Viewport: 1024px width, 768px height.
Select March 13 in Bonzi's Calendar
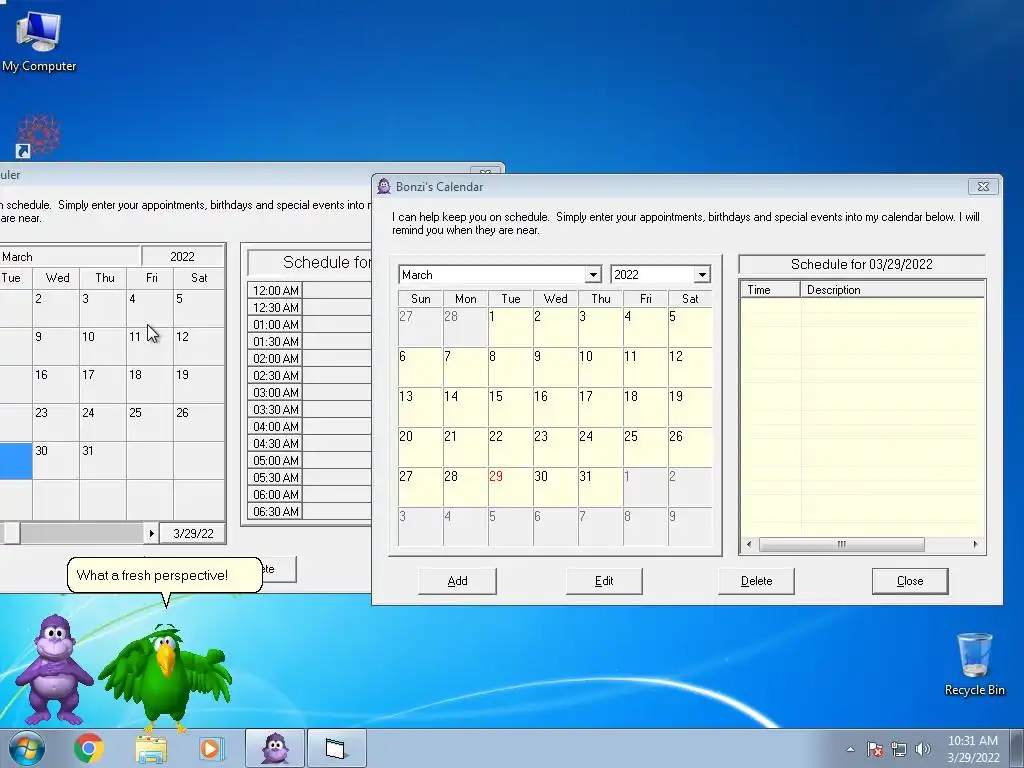pyautogui.click(x=420, y=407)
